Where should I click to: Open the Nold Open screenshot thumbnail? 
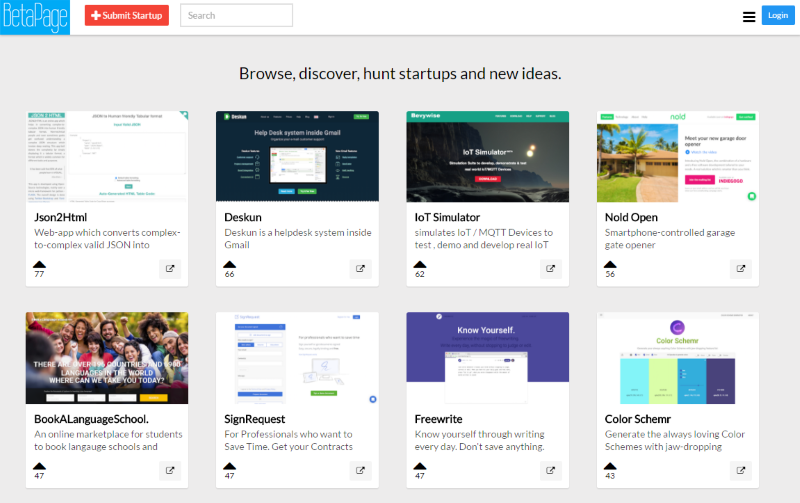tap(678, 157)
